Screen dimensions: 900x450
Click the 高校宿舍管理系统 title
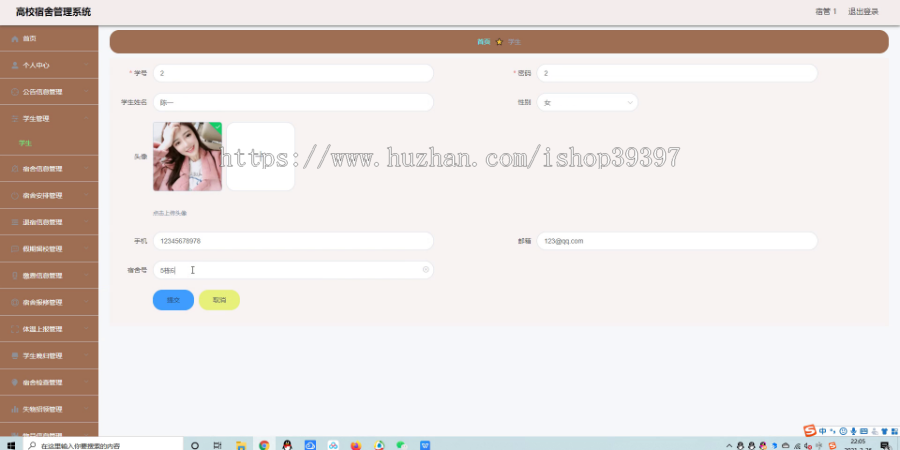point(53,12)
